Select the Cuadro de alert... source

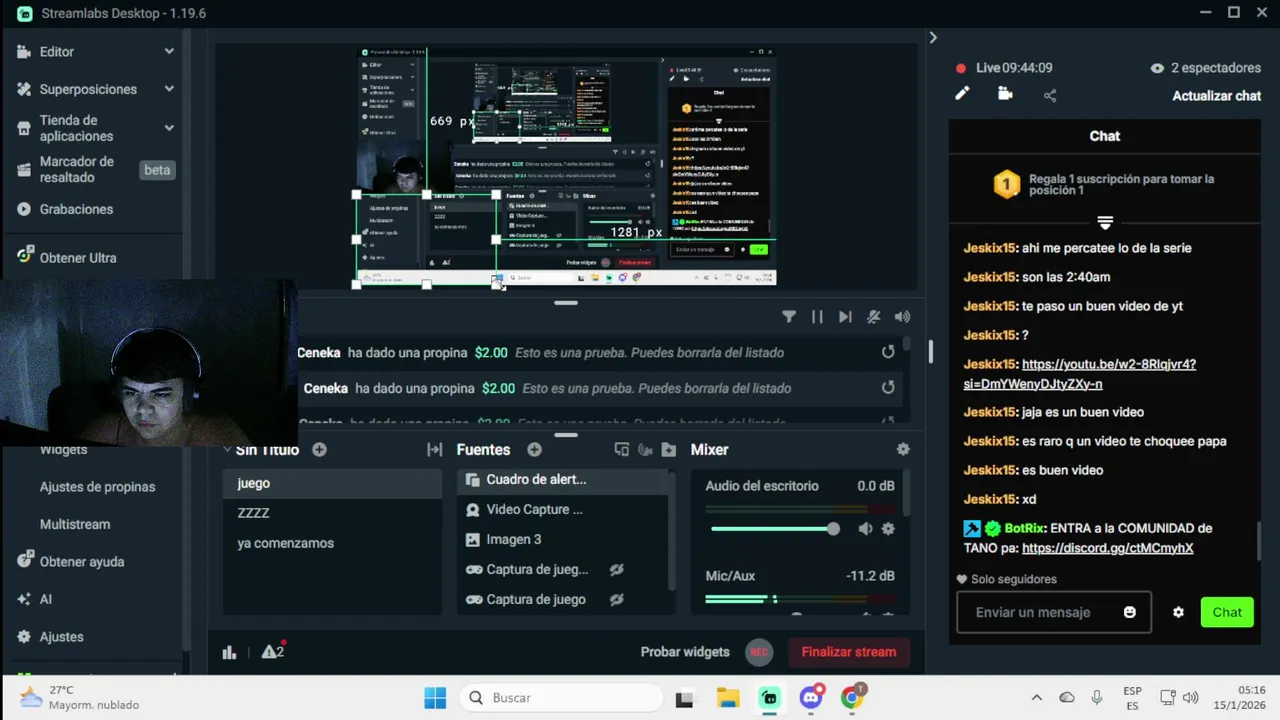tap(563, 480)
